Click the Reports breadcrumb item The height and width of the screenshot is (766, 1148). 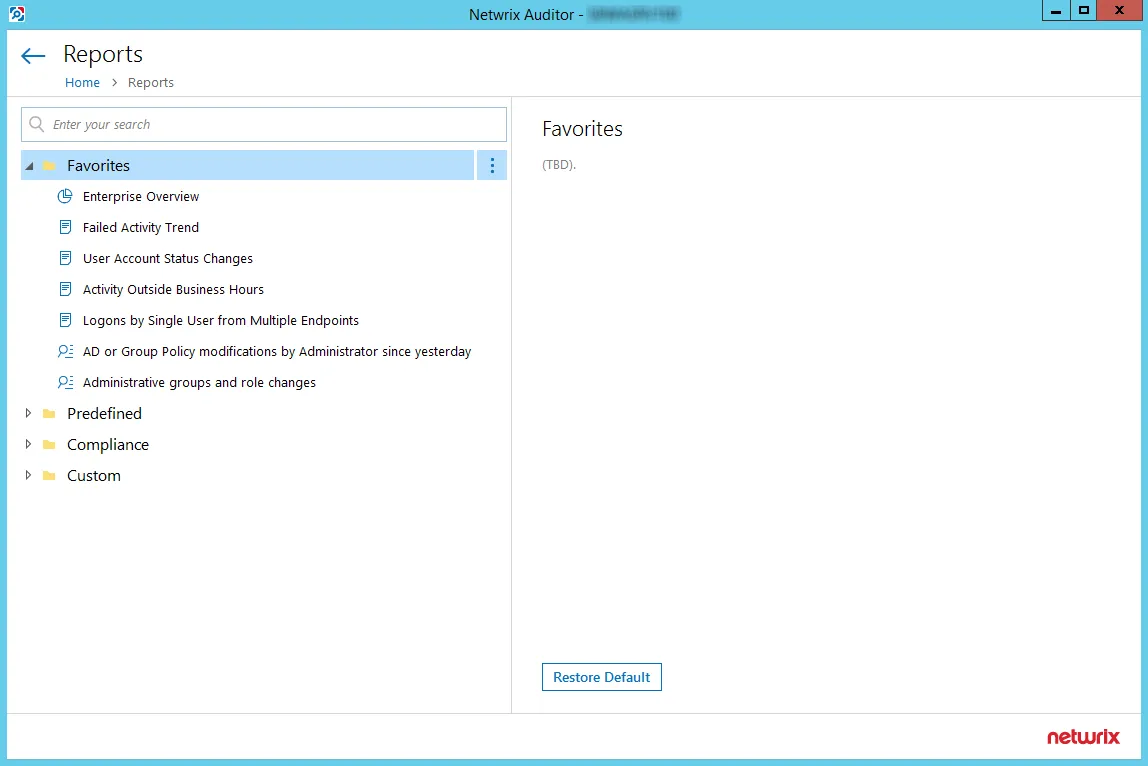point(151,83)
